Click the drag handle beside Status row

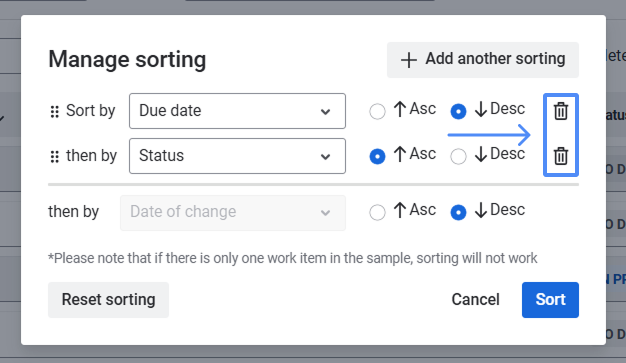coord(55,157)
